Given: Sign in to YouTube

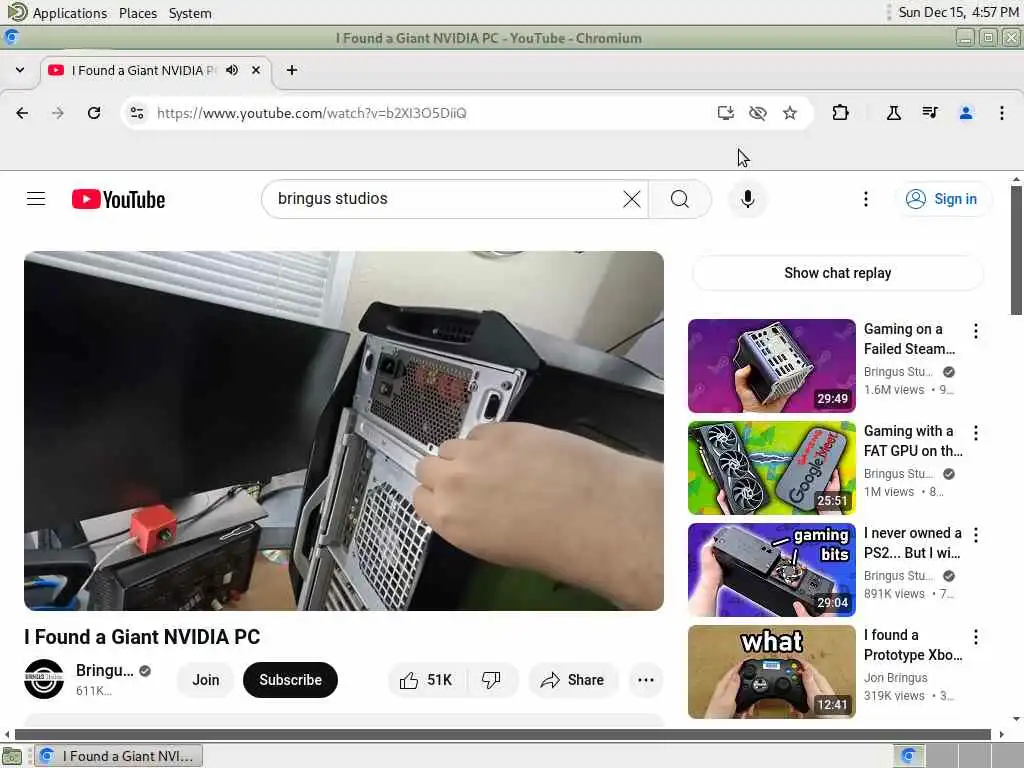Looking at the screenshot, I should point(942,199).
